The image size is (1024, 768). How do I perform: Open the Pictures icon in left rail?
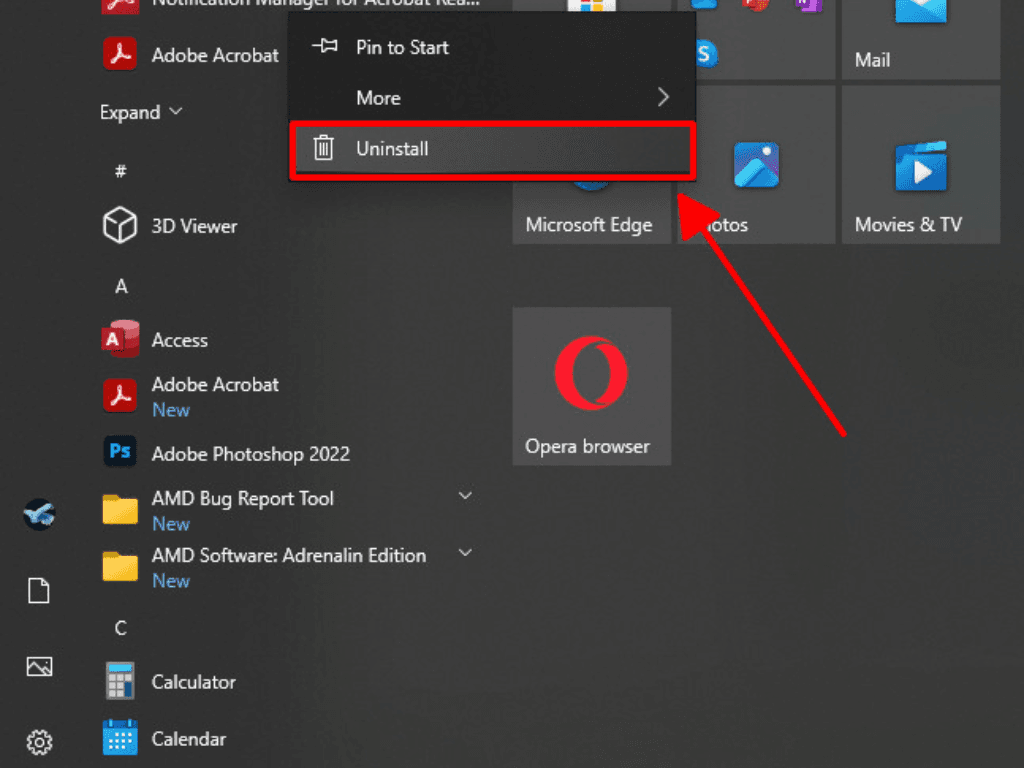(39, 667)
